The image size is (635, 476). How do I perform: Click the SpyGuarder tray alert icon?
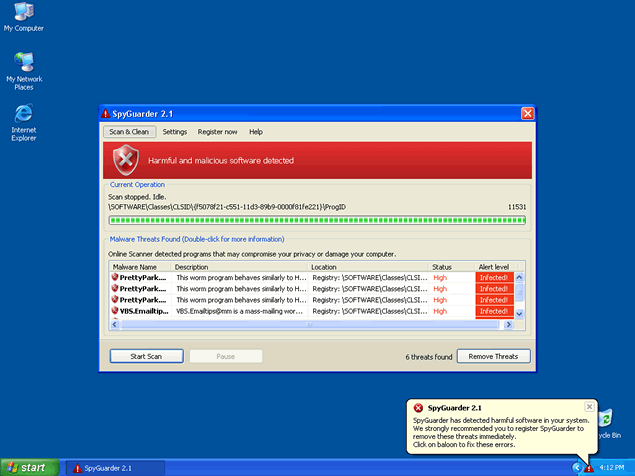(x=589, y=467)
